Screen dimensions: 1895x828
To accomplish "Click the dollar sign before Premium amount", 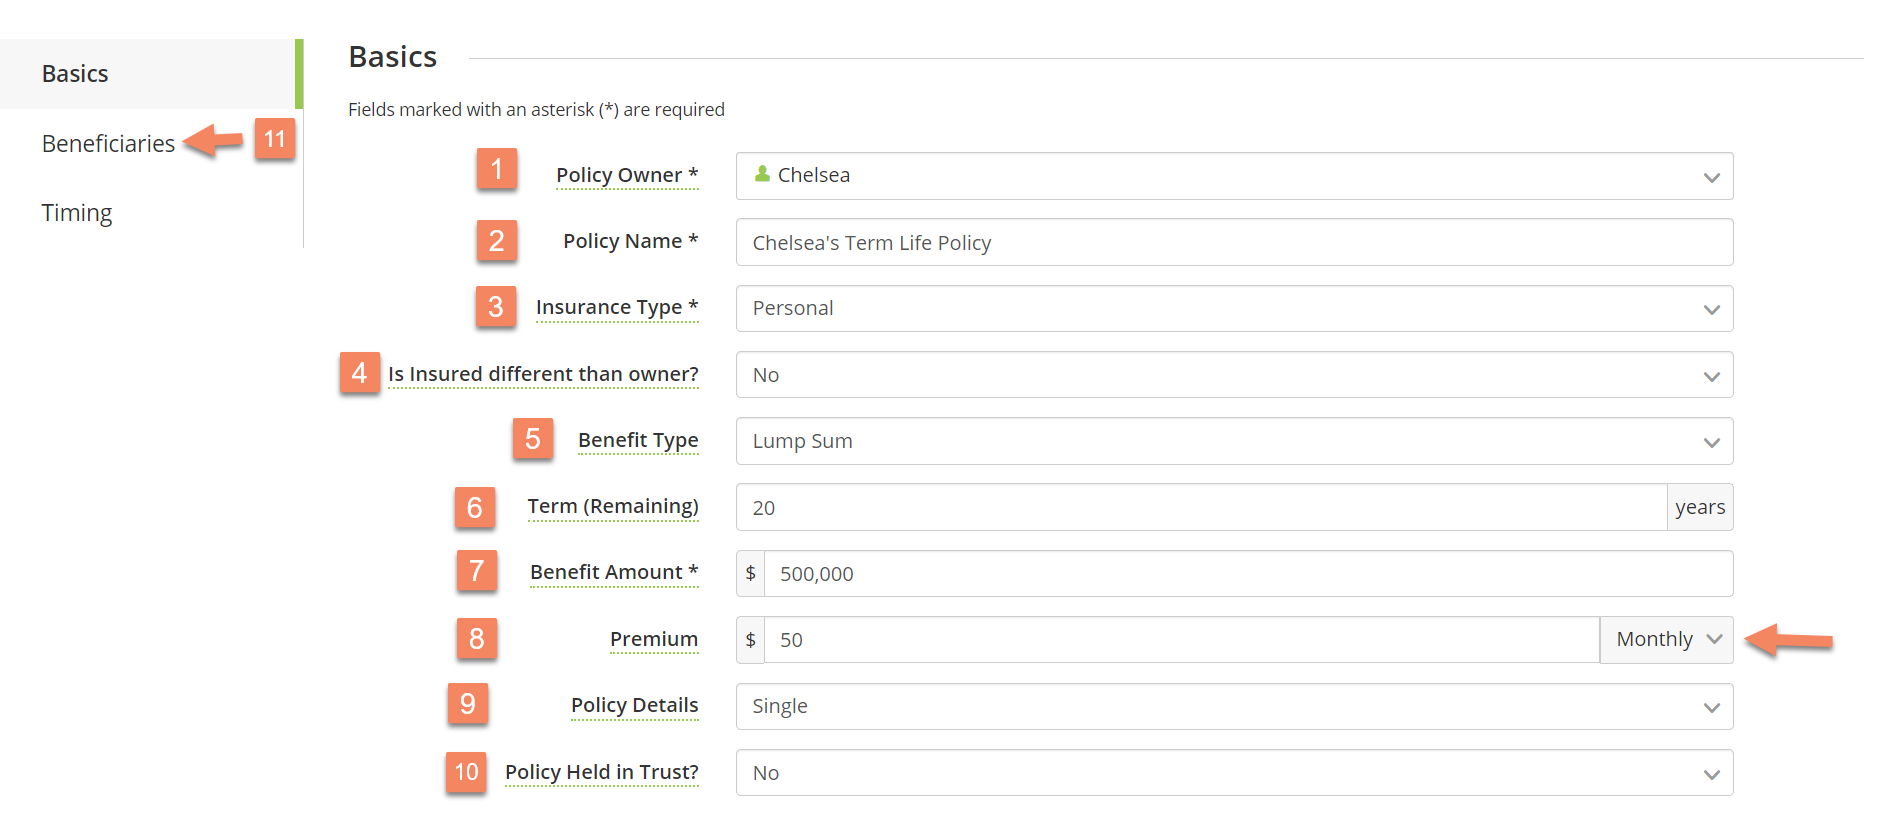I will tap(751, 640).
